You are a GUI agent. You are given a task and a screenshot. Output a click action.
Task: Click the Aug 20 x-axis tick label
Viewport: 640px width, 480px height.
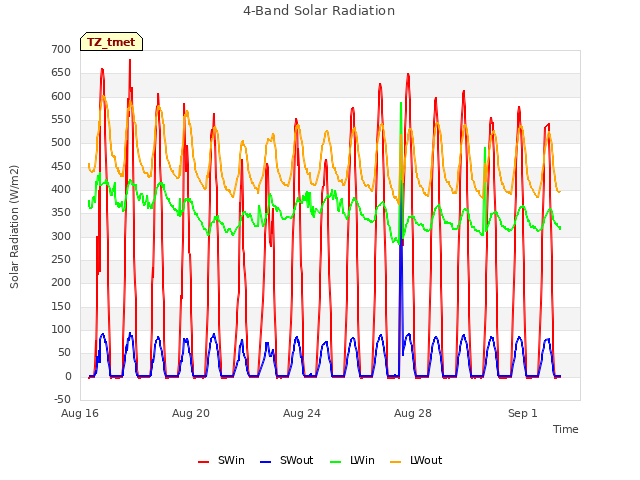click(x=191, y=413)
